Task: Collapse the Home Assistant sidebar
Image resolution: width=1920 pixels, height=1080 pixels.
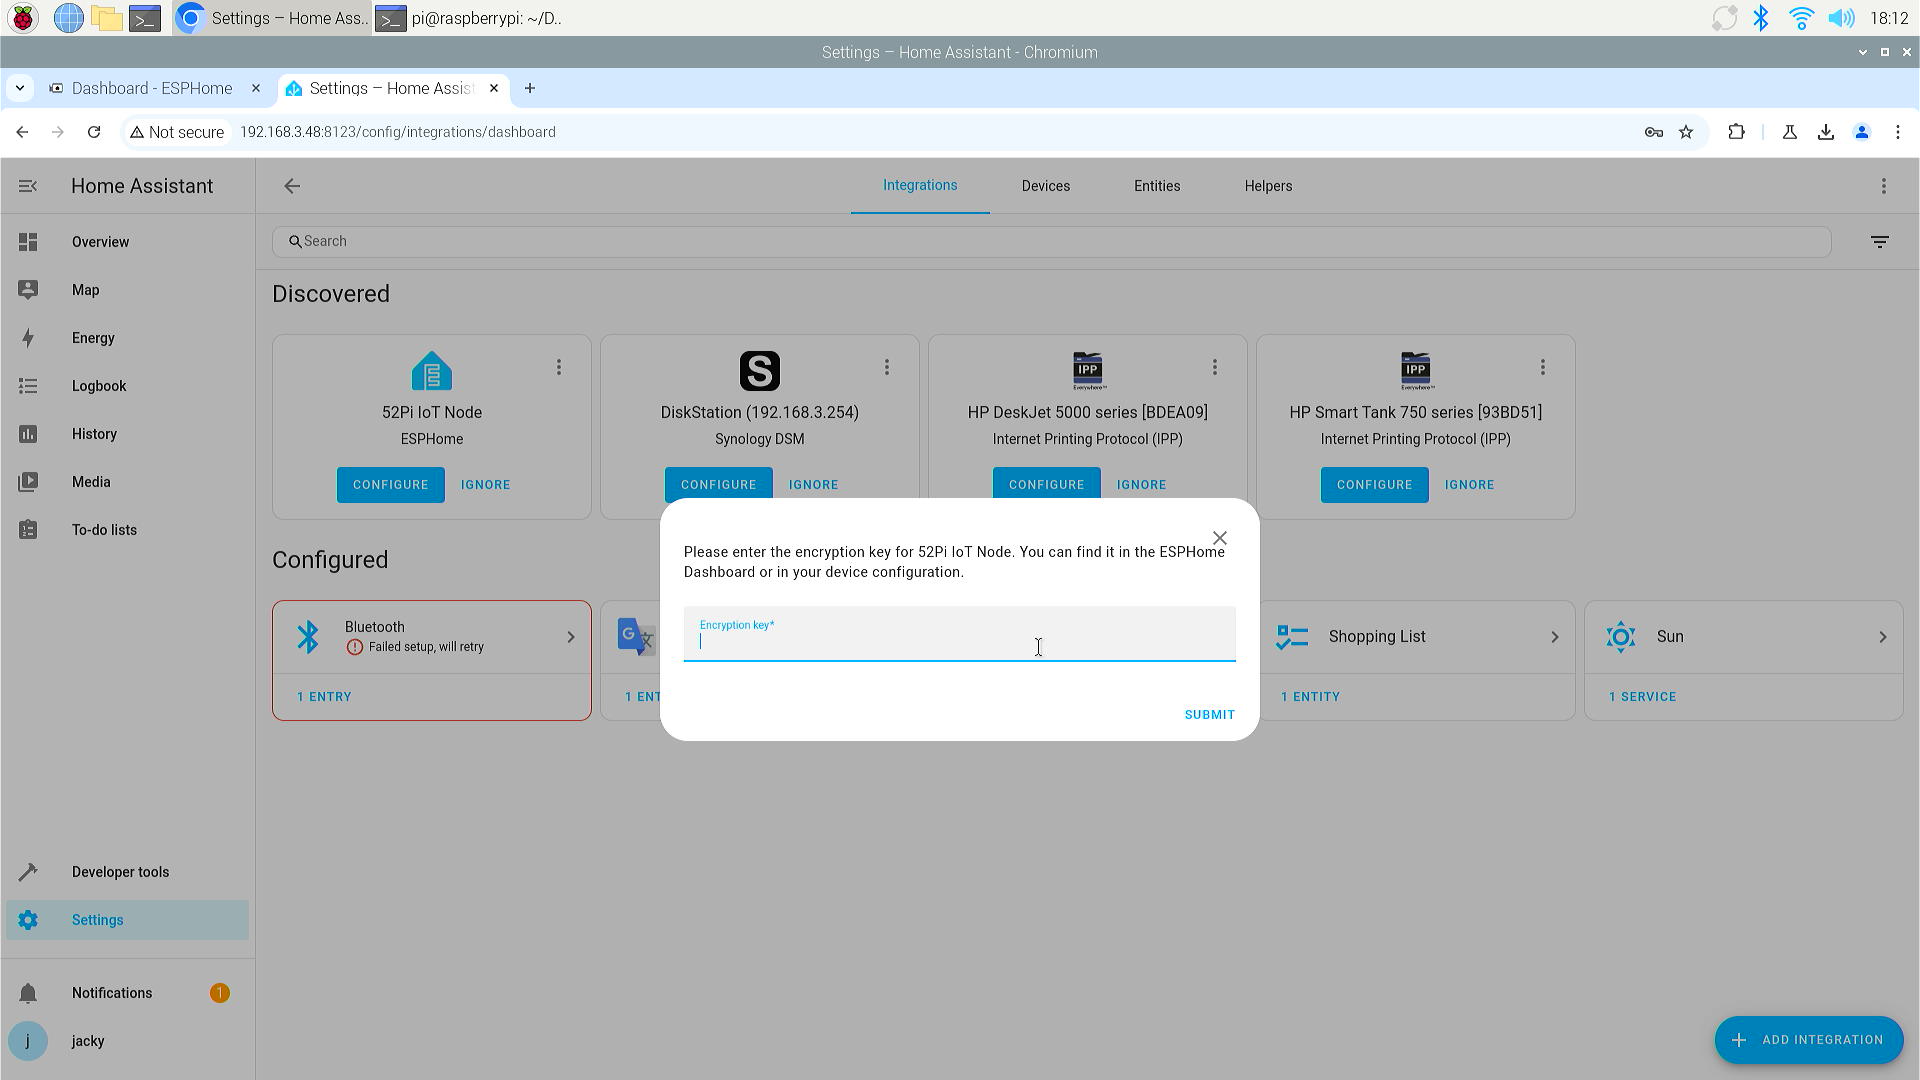Action: (x=28, y=186)
